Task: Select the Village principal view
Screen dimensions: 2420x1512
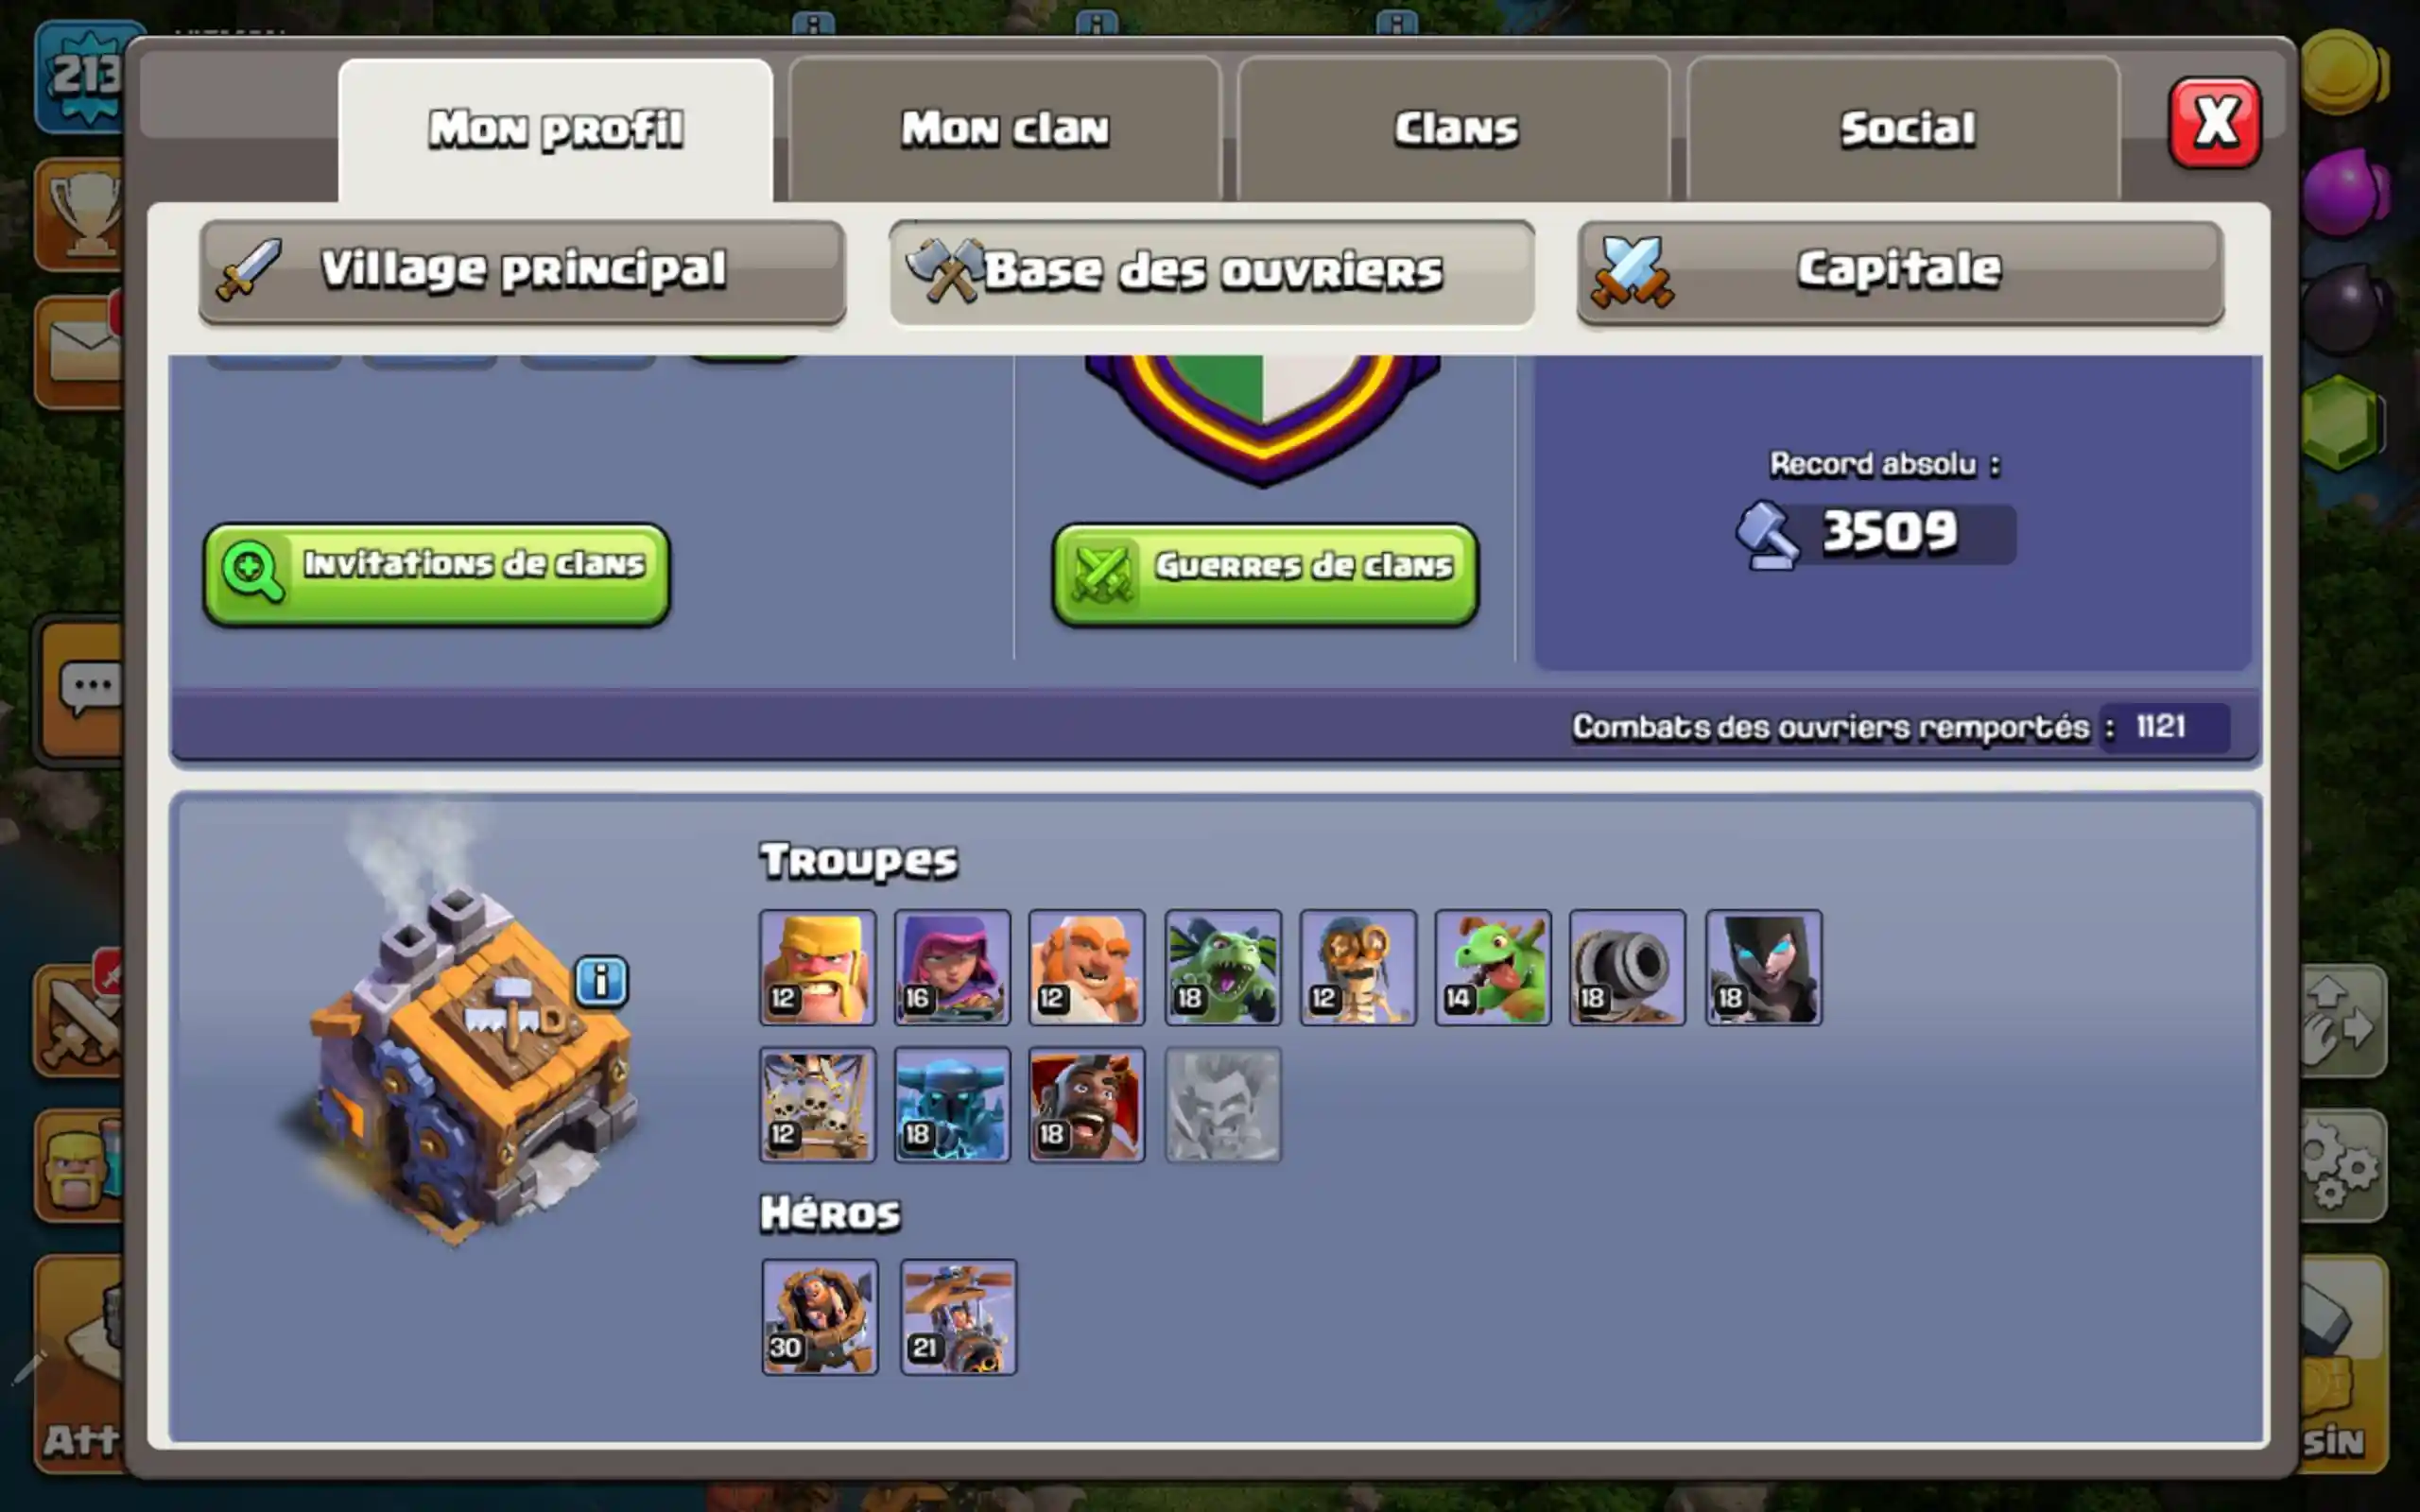Action: (522, 272)
